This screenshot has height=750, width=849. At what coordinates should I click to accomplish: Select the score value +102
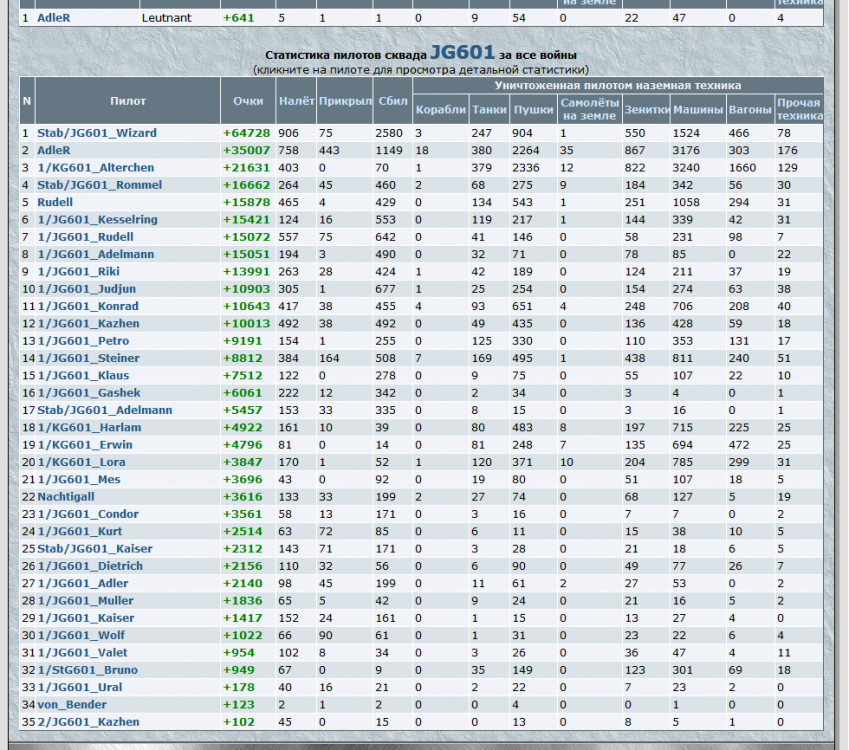(239, 722)
